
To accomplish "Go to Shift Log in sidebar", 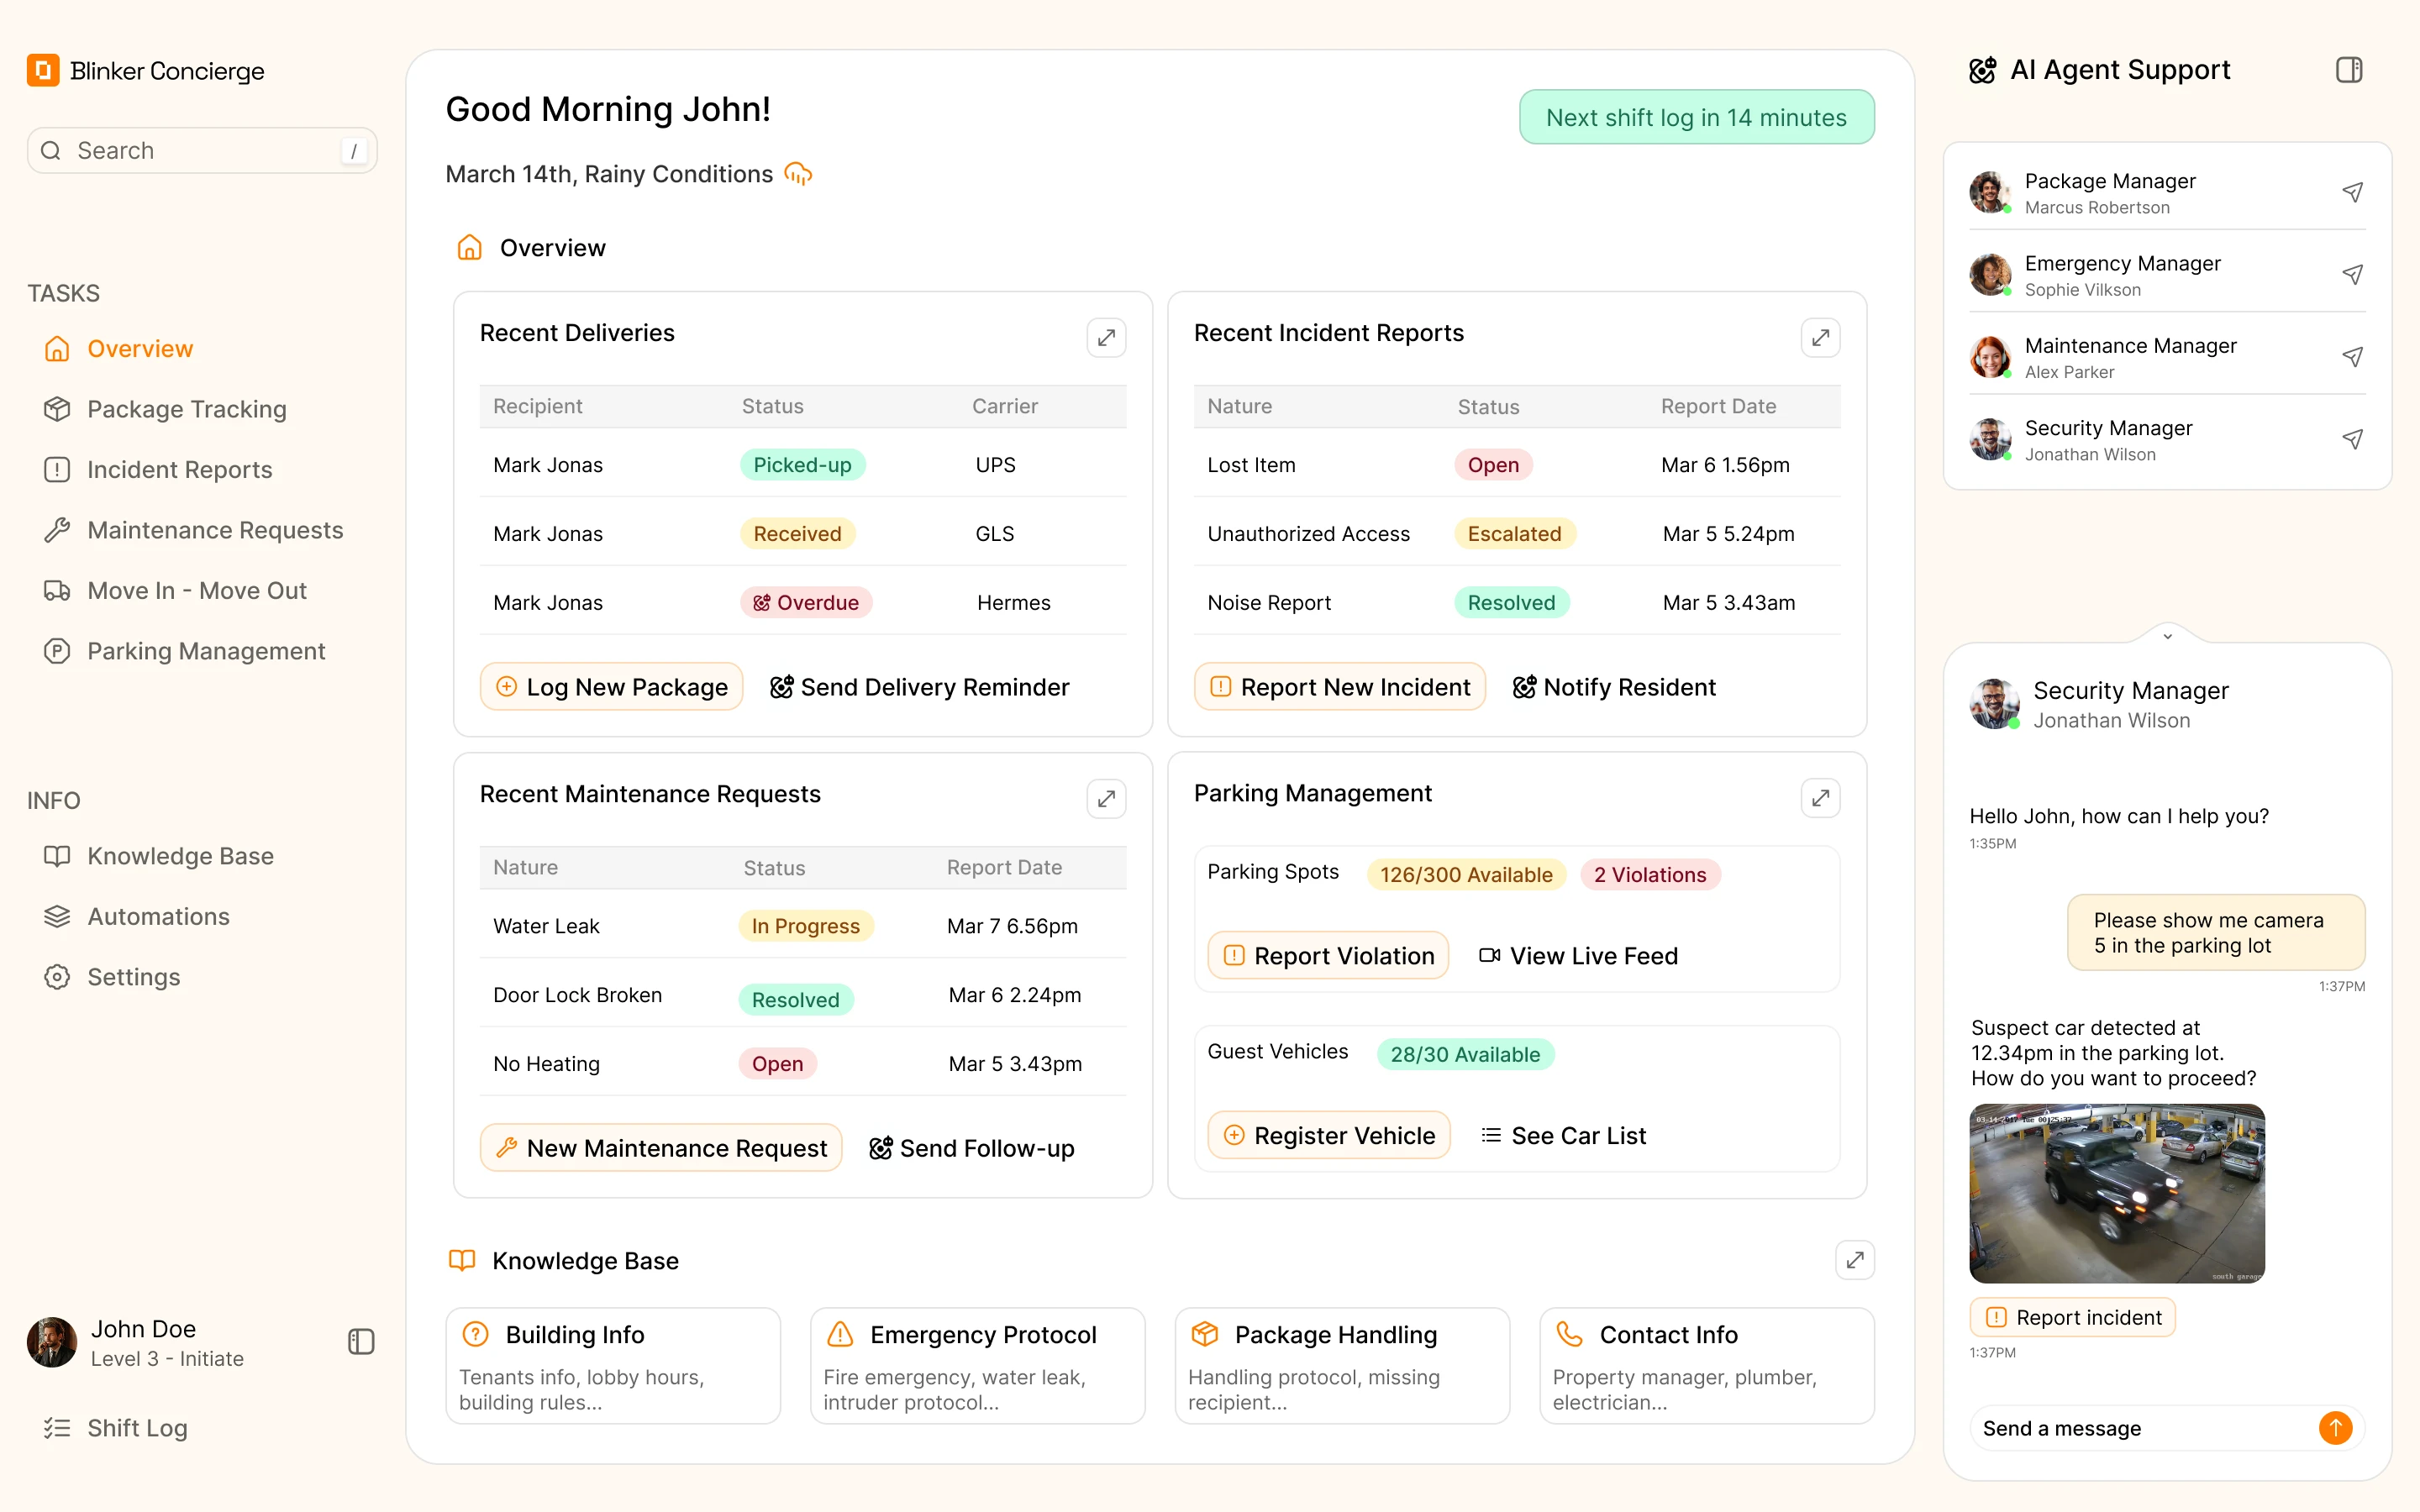I will click(137, 1427).
